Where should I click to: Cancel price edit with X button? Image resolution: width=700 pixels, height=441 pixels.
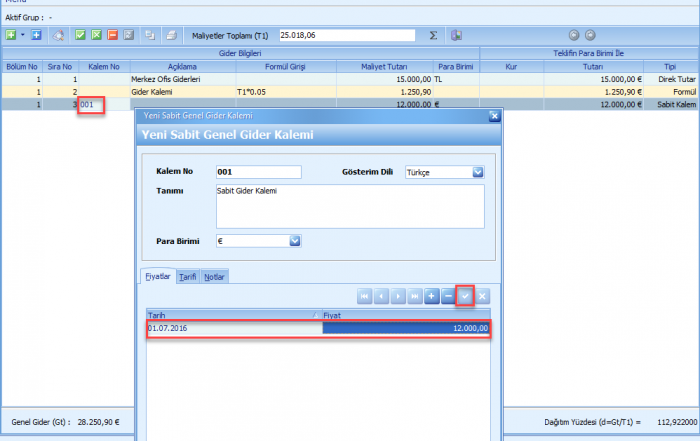pos(482,296)
